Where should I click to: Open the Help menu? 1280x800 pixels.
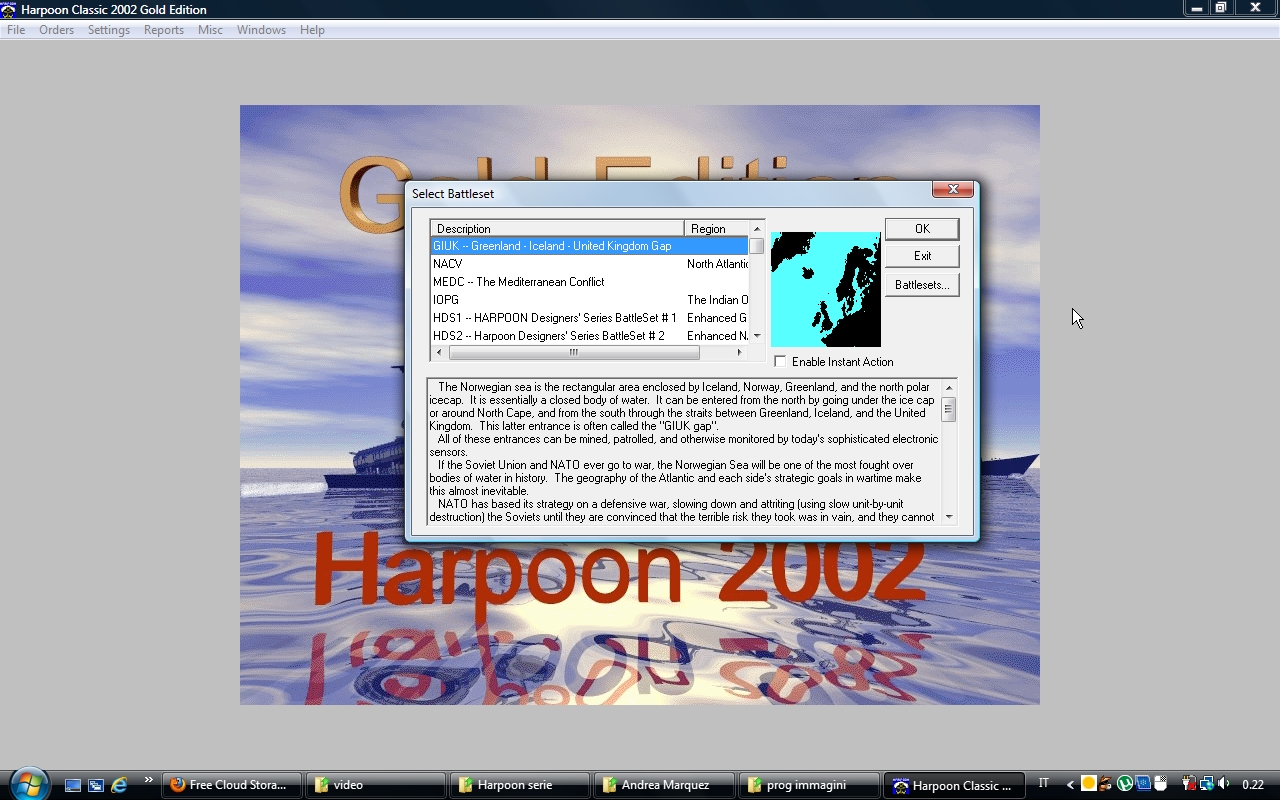coord(312,30)
